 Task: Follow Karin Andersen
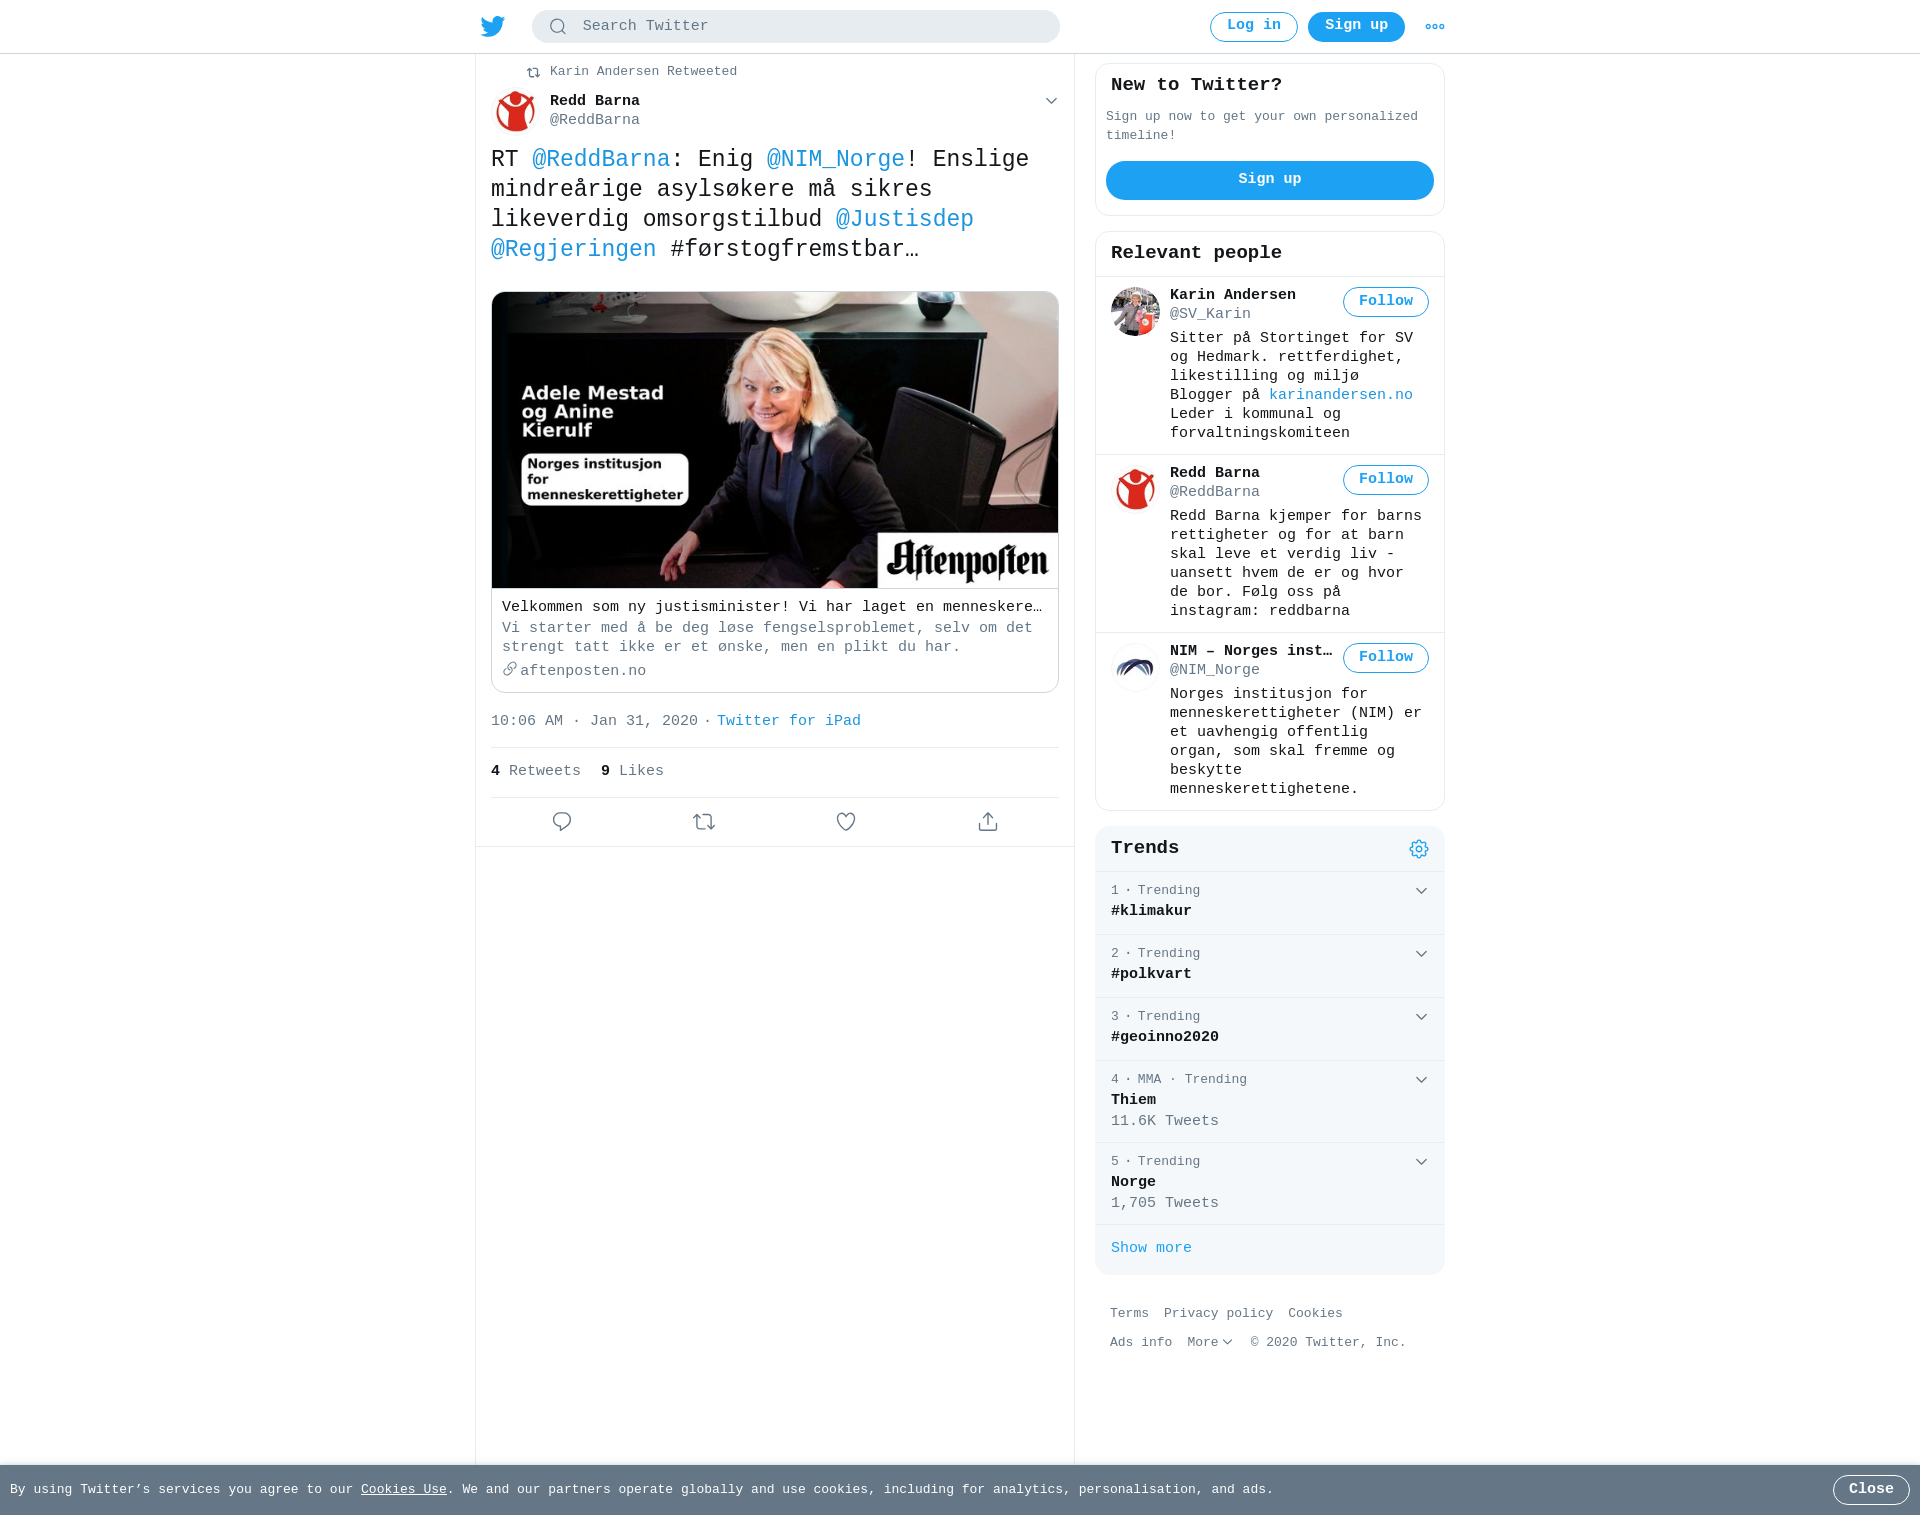pyautogui.click(x=1386, y=302)
